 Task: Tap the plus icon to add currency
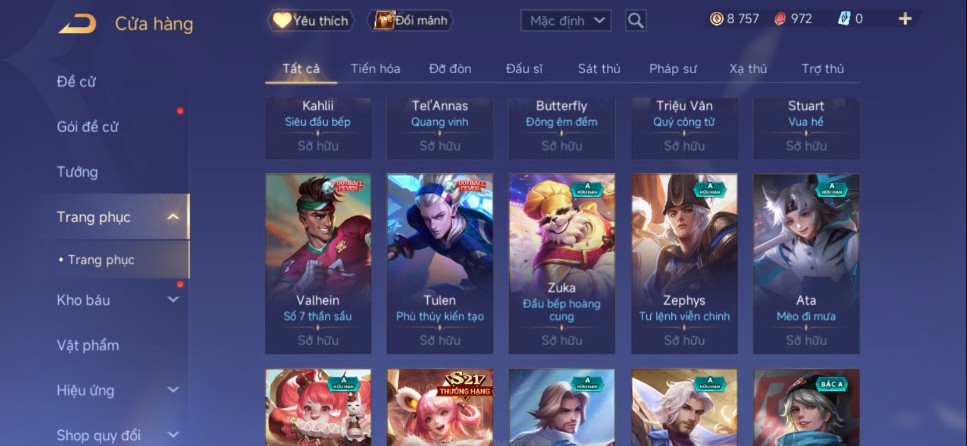[905, 19]
